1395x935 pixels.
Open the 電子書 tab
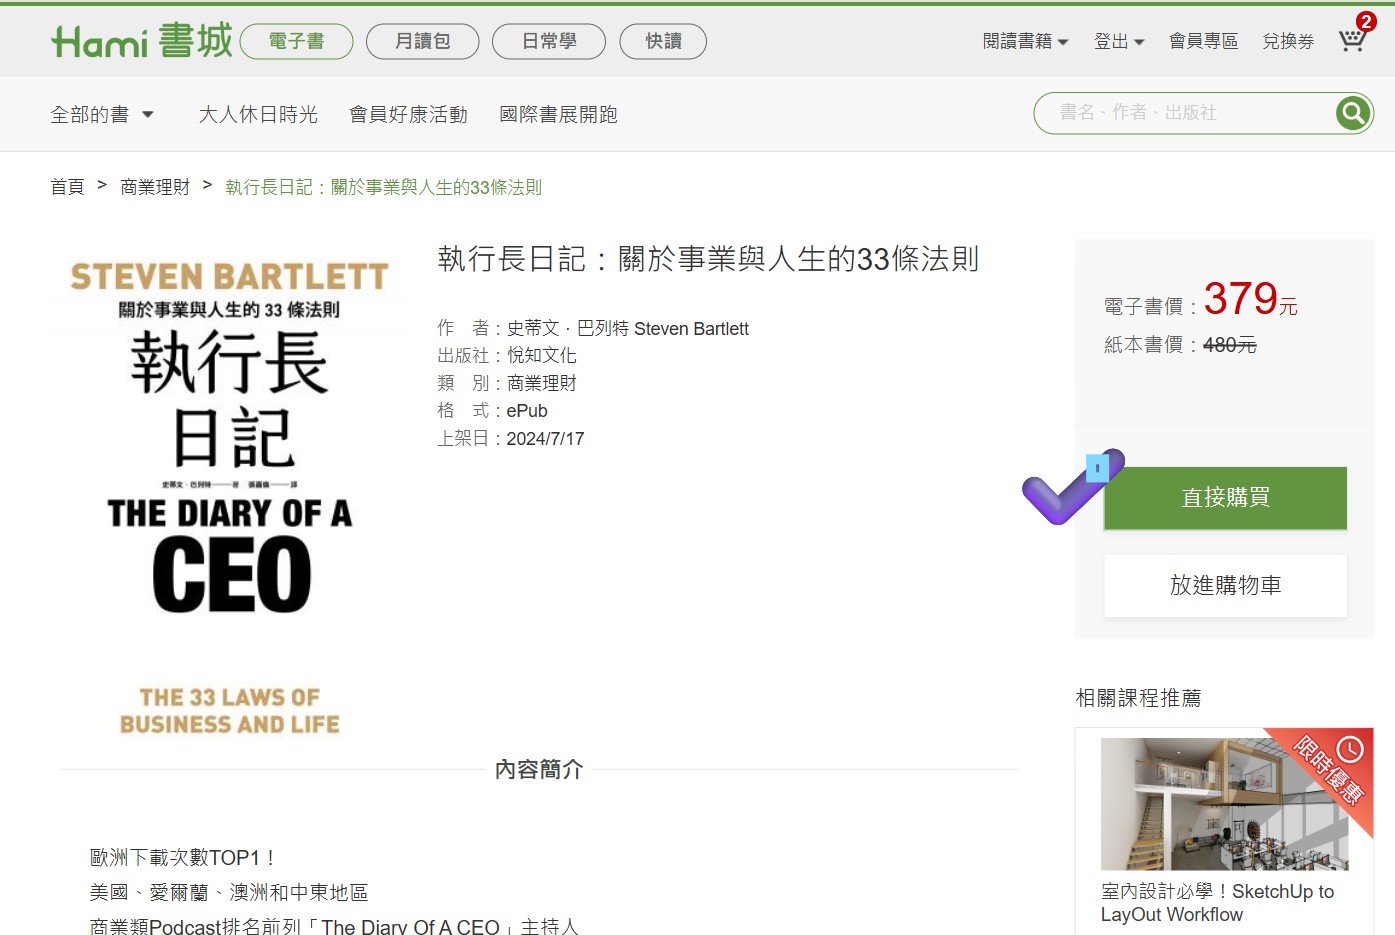[297, 41]
